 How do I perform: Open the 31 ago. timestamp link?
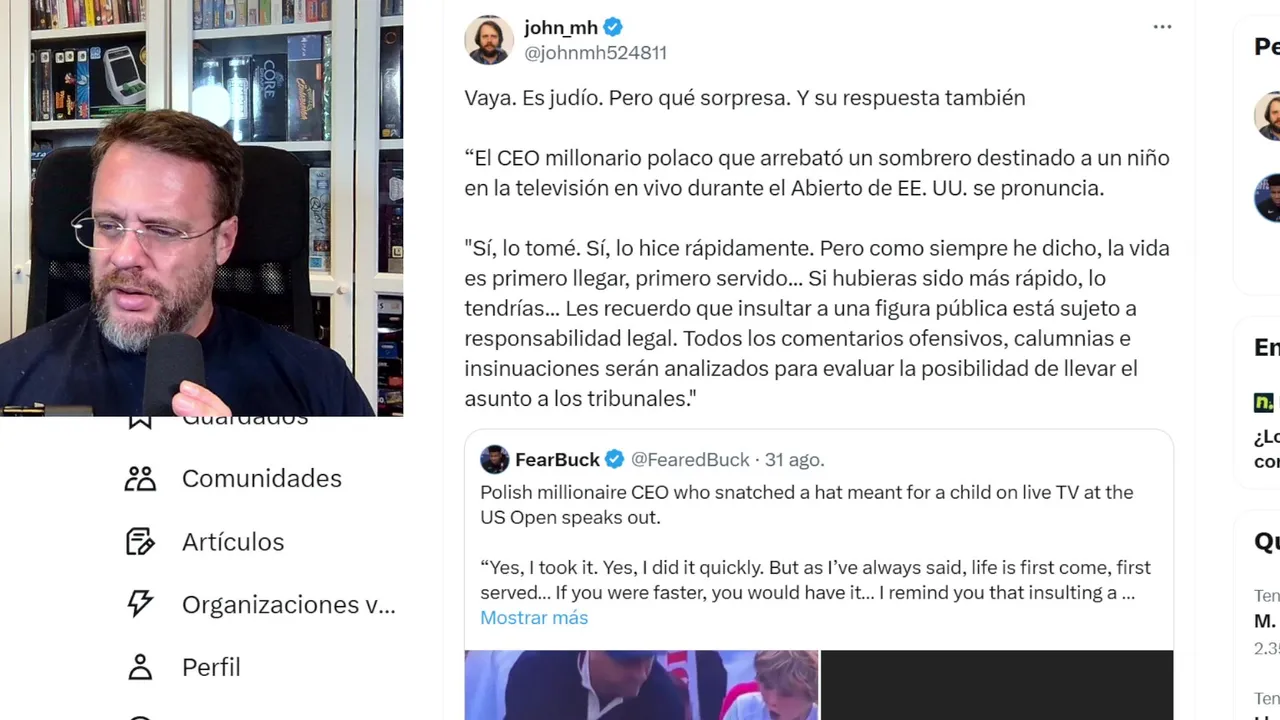click(x=794, y=459)
